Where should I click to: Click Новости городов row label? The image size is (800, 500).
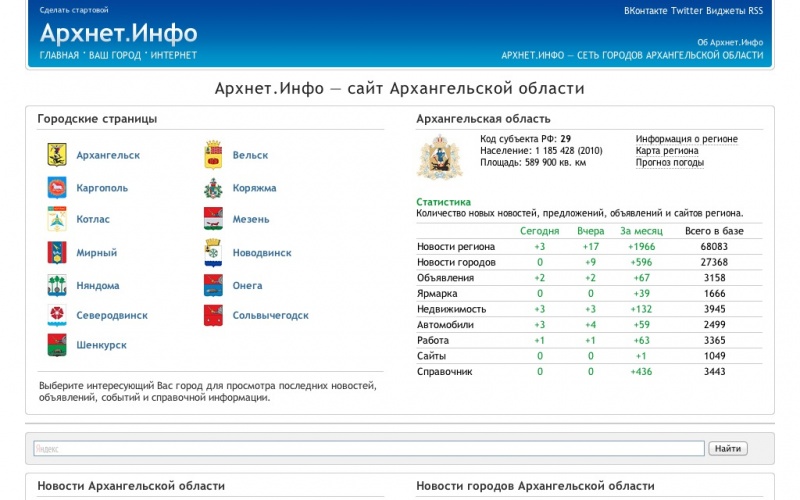coord(456,262)
